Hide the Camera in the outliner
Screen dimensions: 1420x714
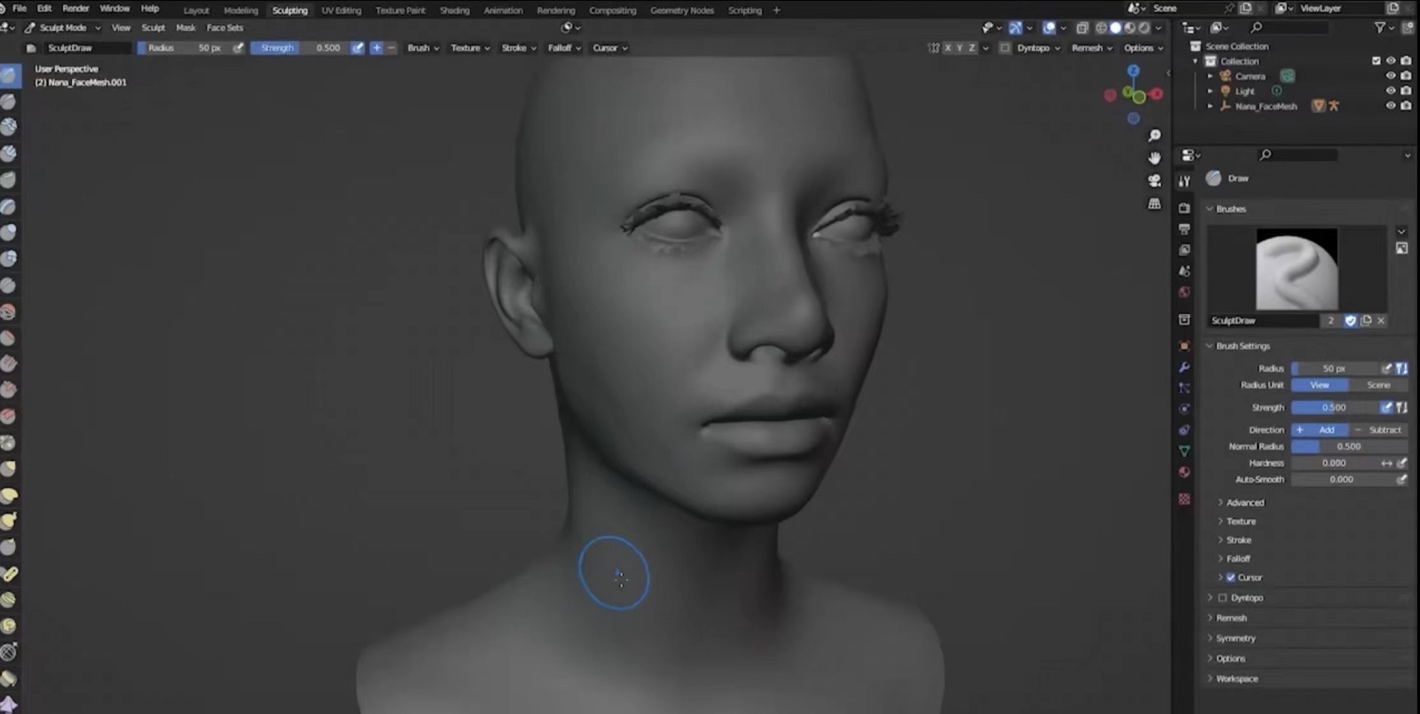coord(1390,75)
